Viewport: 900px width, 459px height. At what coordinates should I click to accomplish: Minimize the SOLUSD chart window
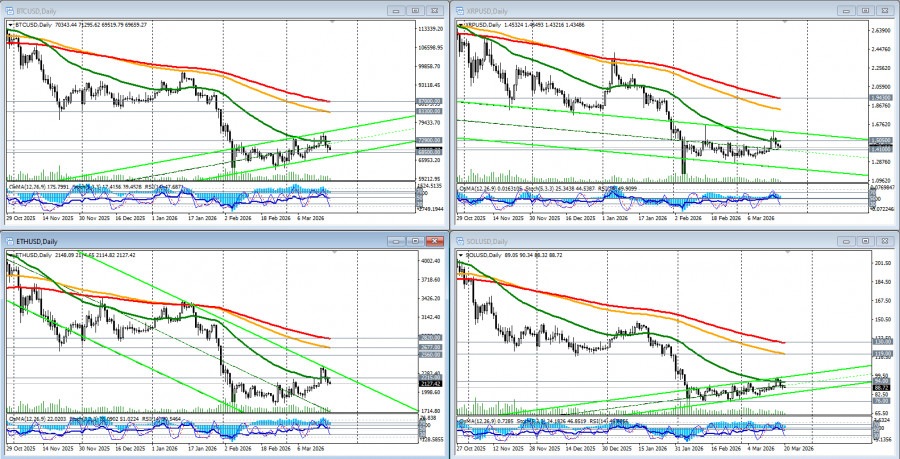tap(846, 241)
